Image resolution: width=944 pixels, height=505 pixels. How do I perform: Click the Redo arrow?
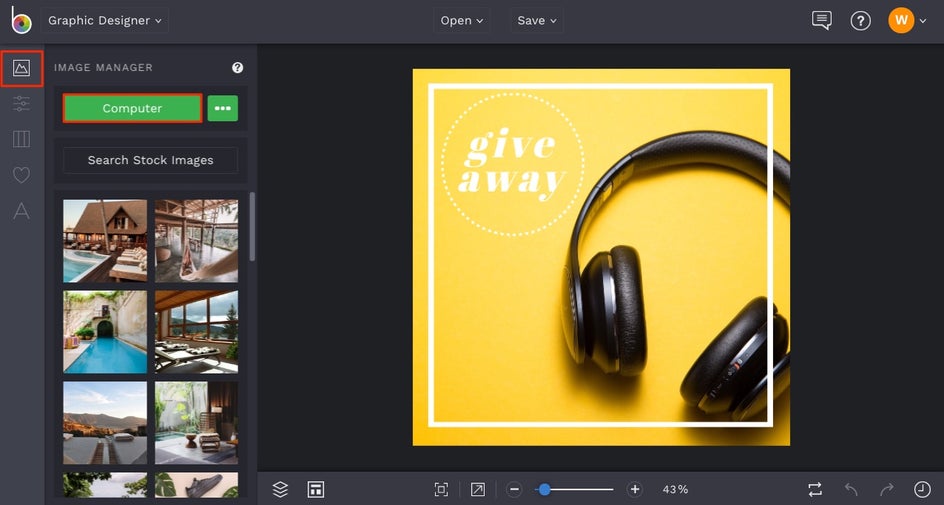pos(886,489)
